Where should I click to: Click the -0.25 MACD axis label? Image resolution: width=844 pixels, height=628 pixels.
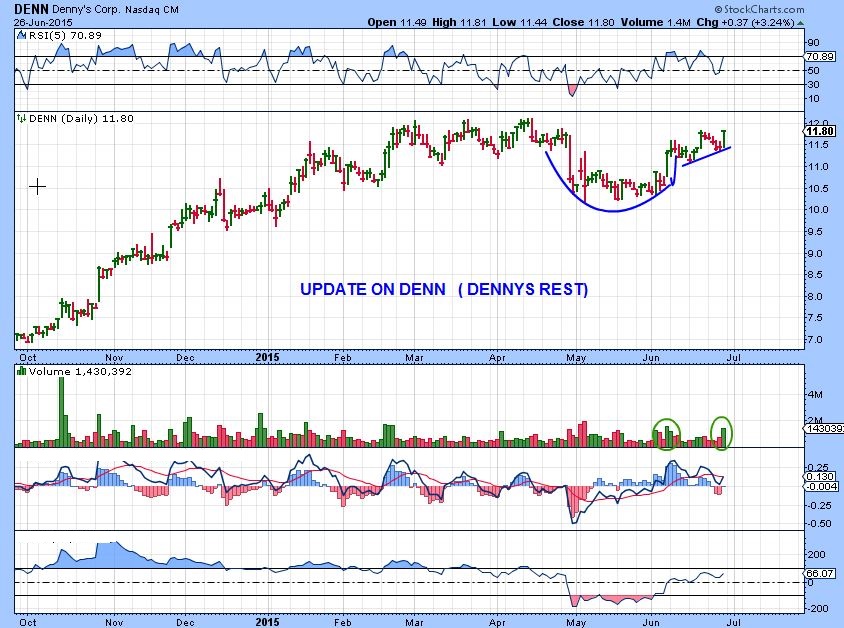click(x=818, y=505)
